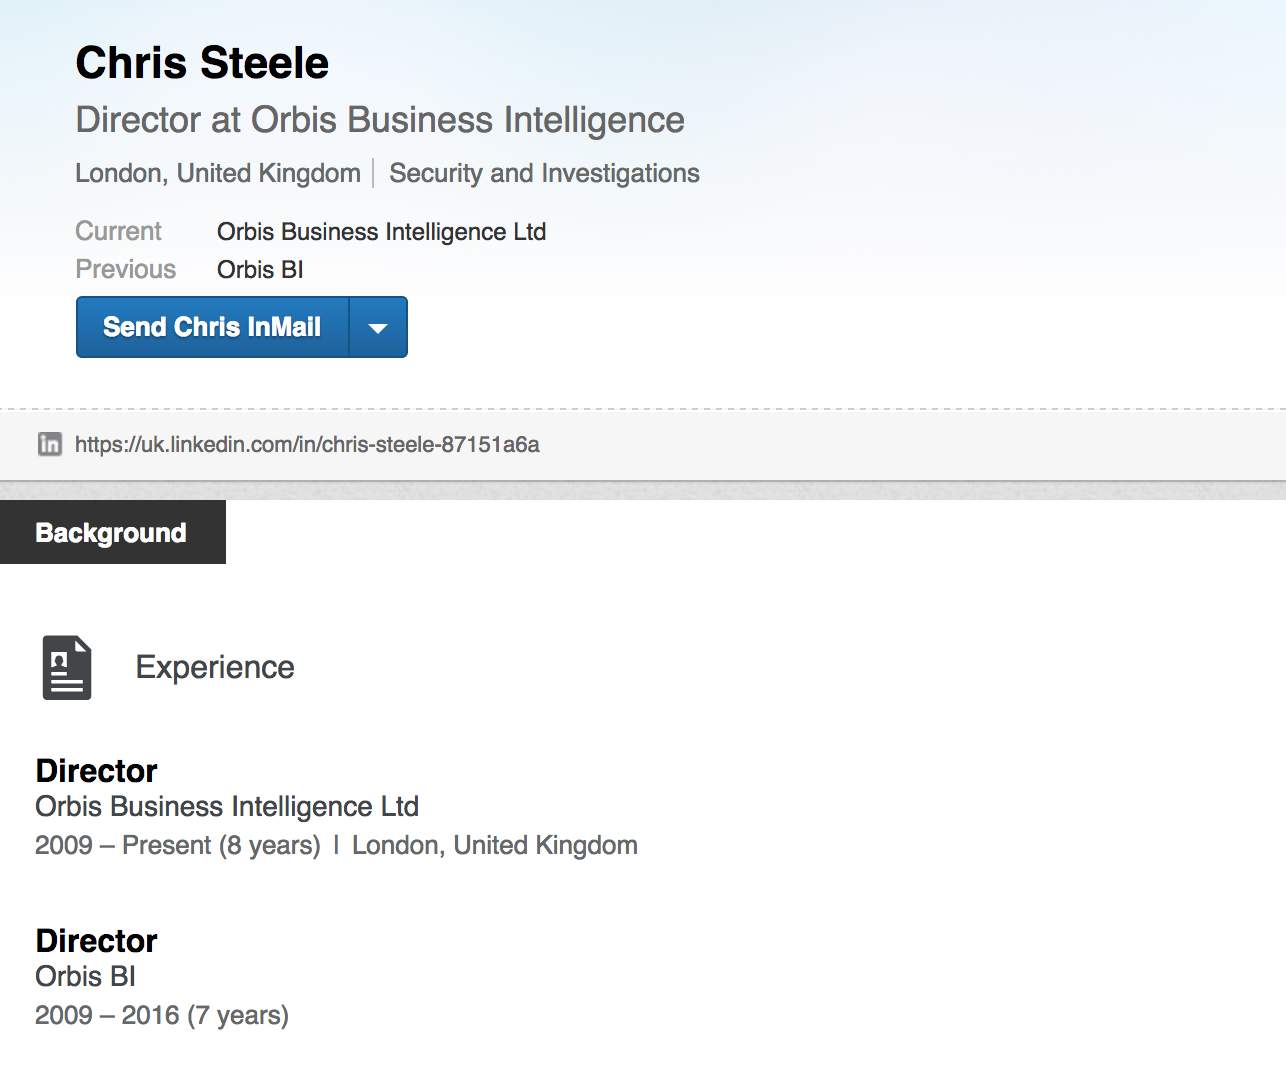1286x1082 pixels.
Task: Open the second Director job title entry
Action: (x=96, y=941)
